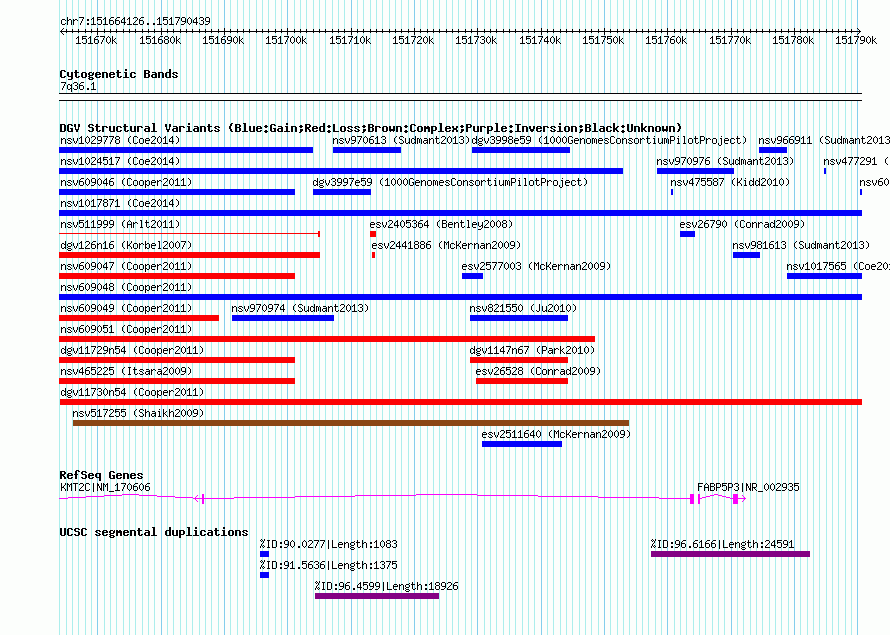Click the 151700k ruler tick label
Image resolution: width=890 pixels, height=635 pixels.
coord(286,40)
